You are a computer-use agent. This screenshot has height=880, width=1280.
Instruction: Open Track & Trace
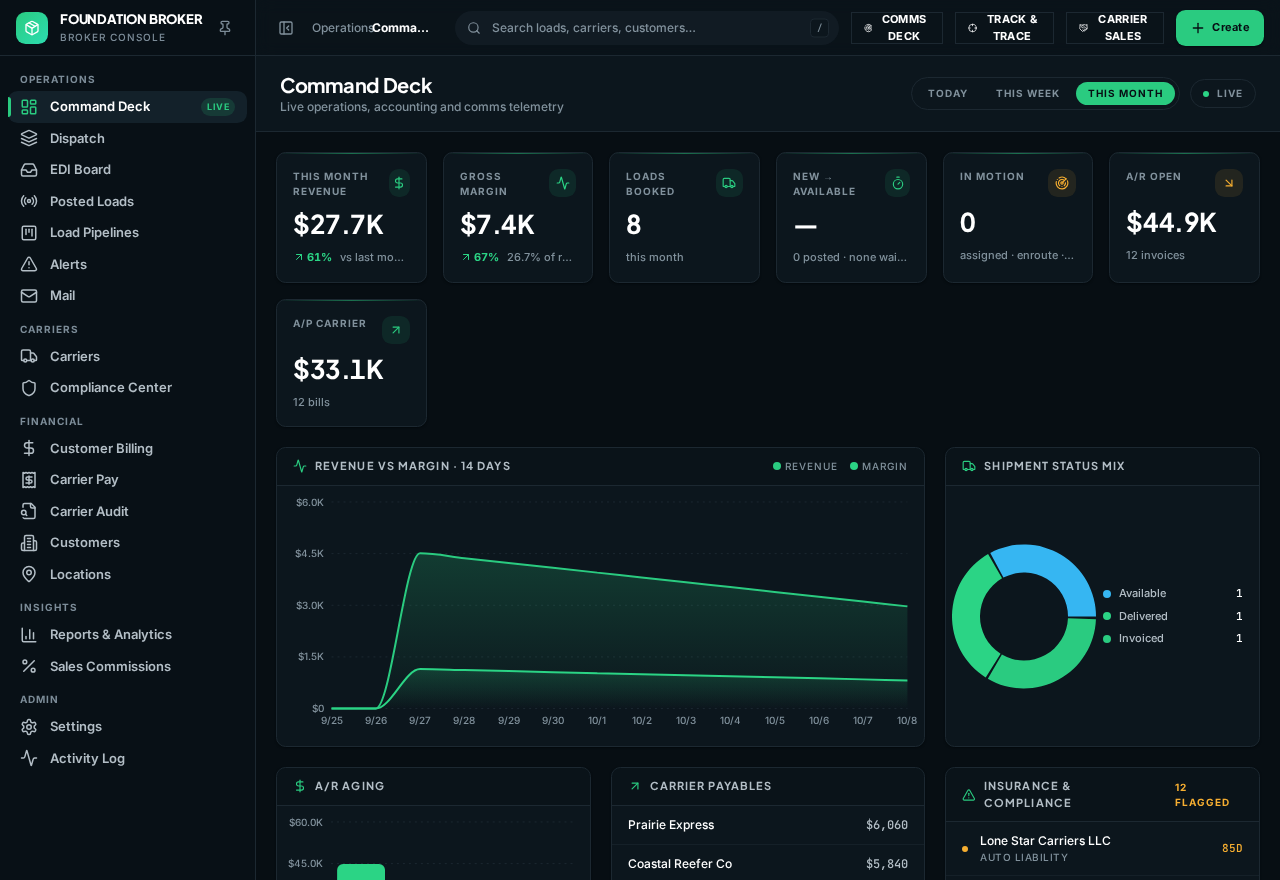(1004, 28)
